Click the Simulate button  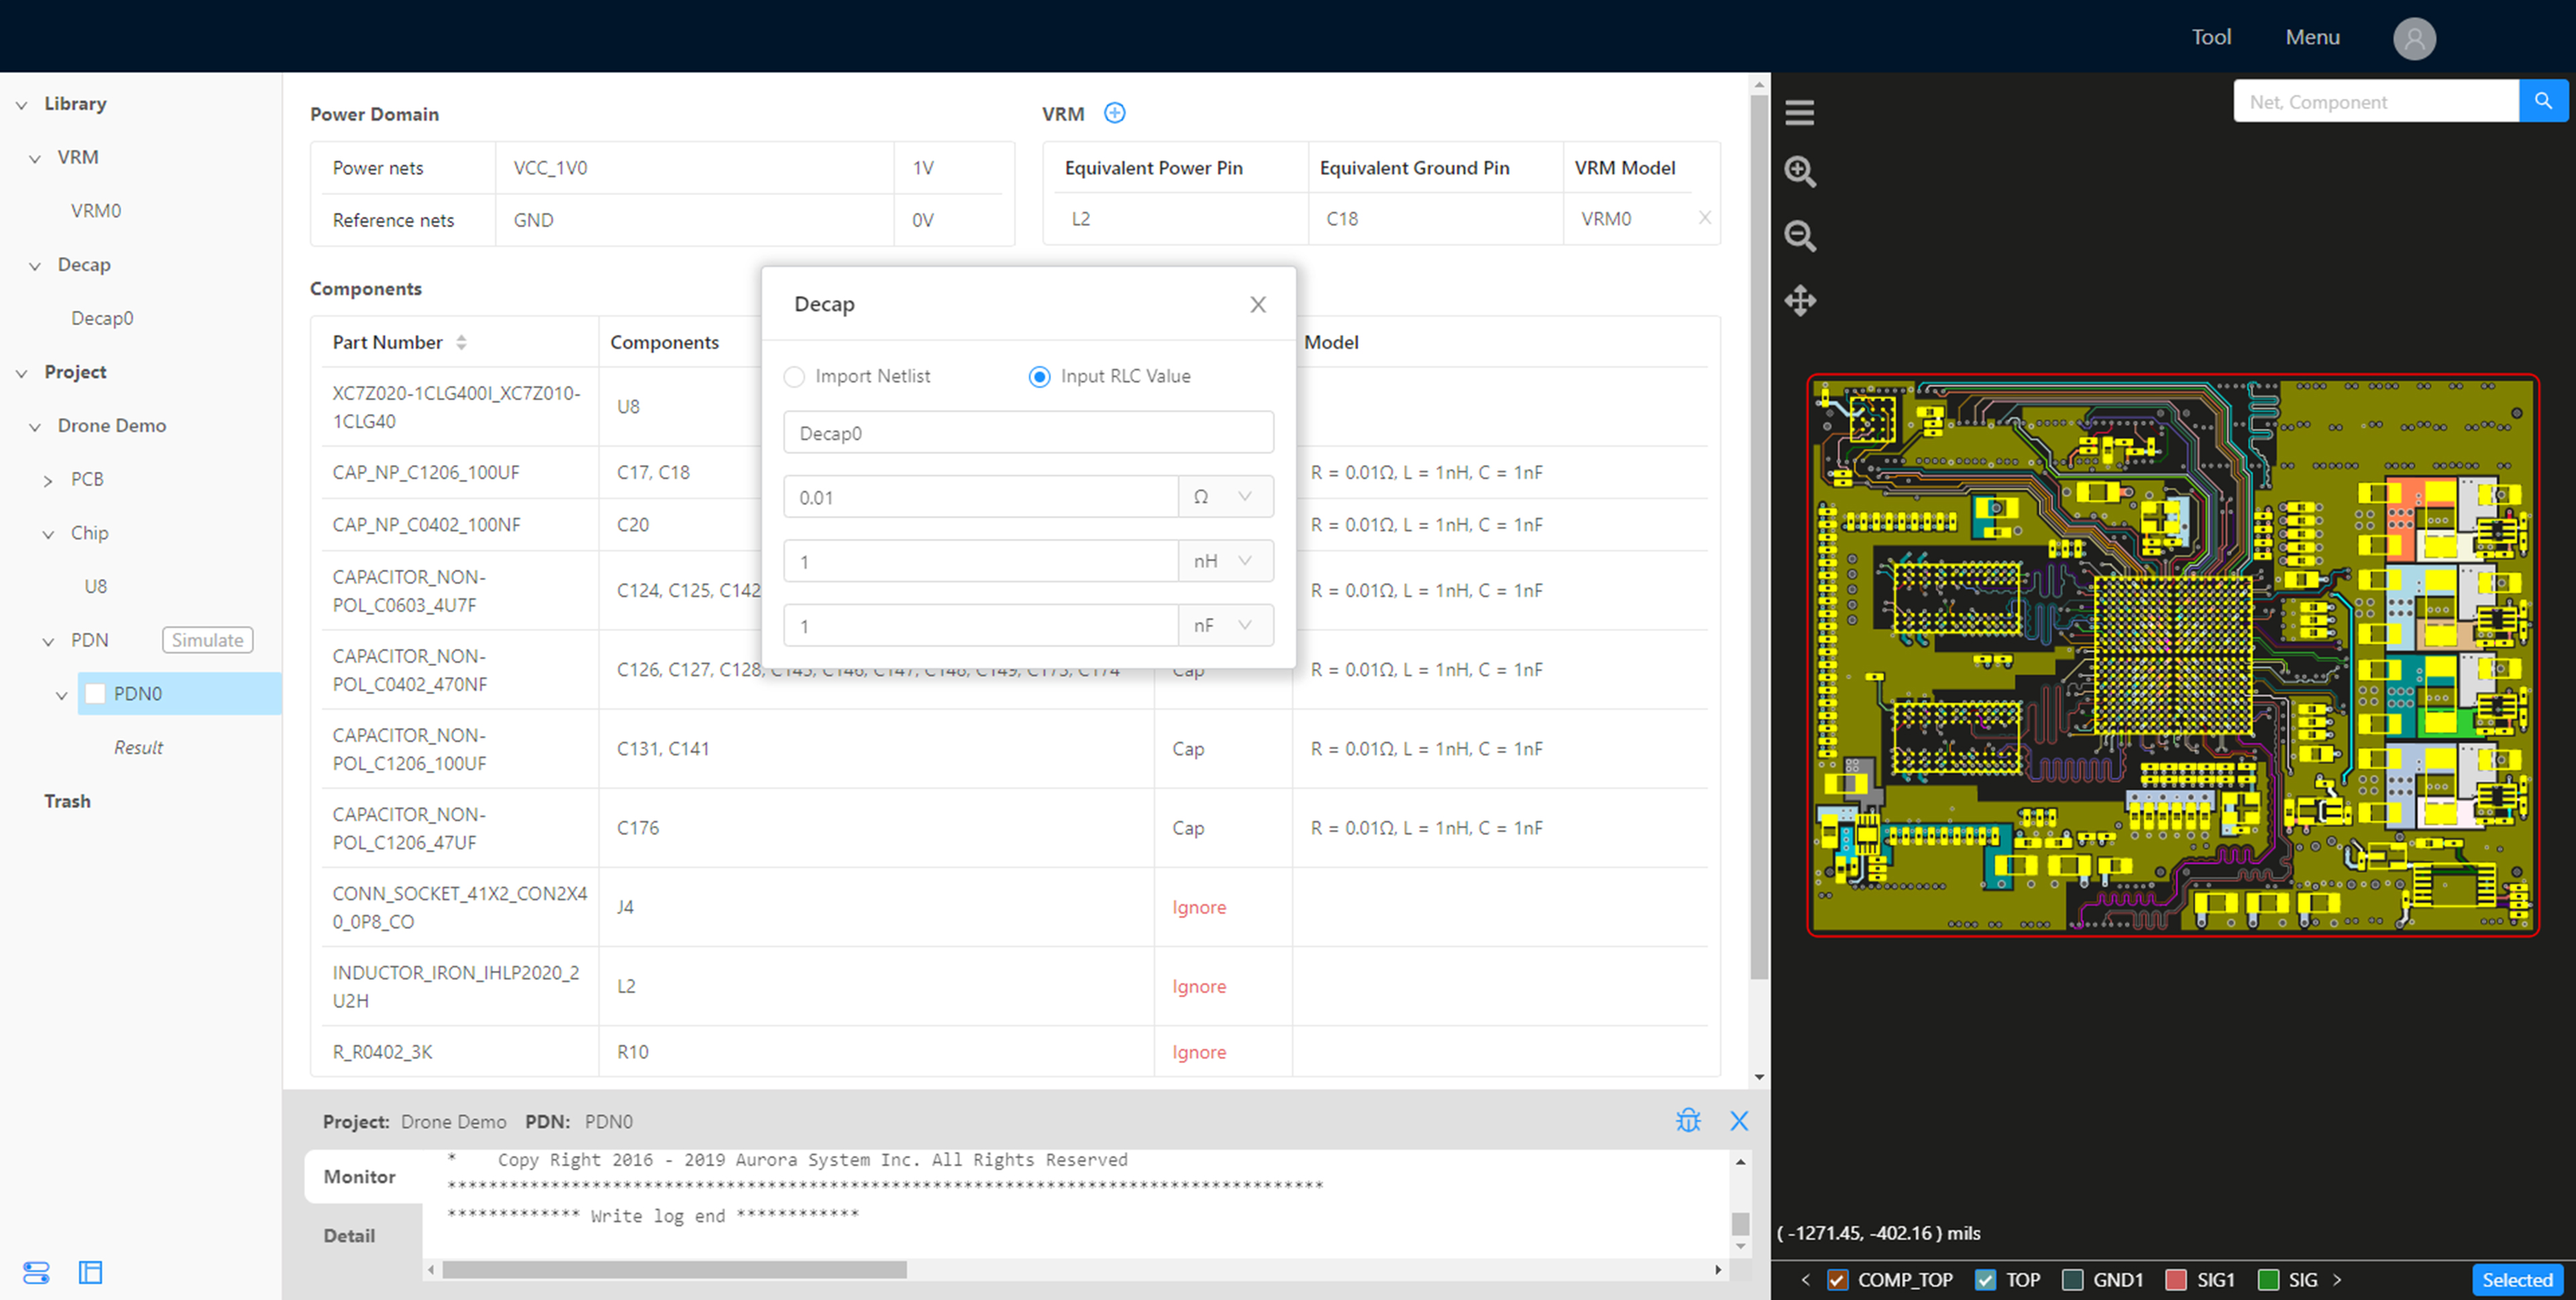[207, 640]
